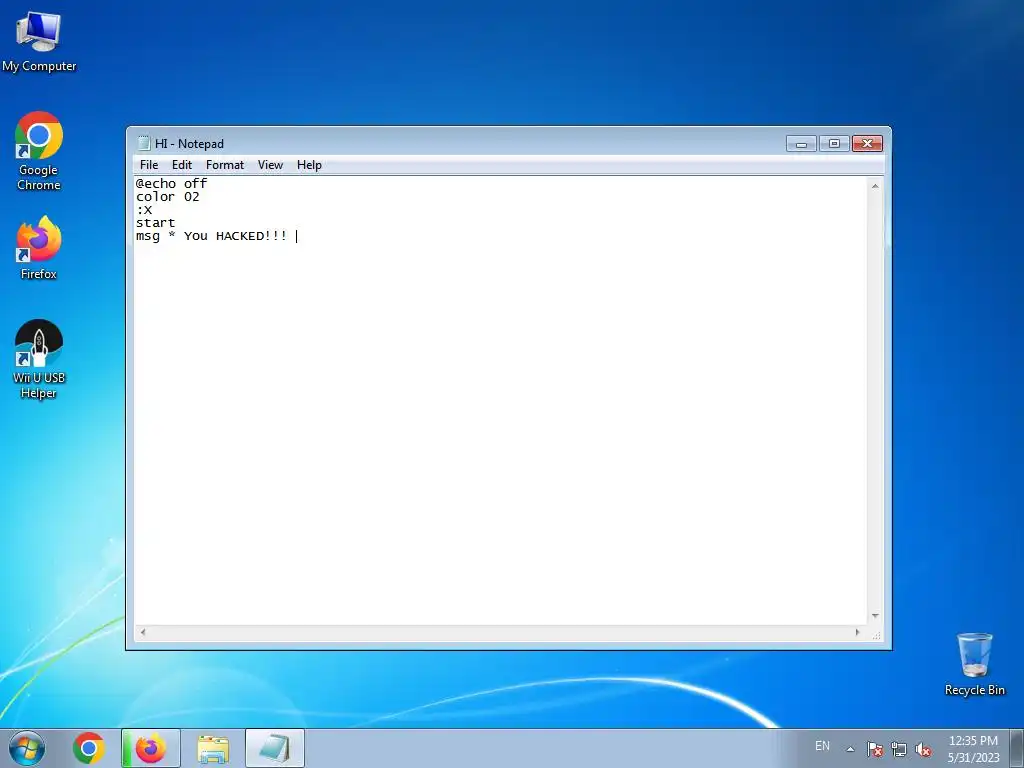Click the horizontal scrollbar left arrow
The height and width of the screenshot is (768, 1024).
[x=143, y=632]
